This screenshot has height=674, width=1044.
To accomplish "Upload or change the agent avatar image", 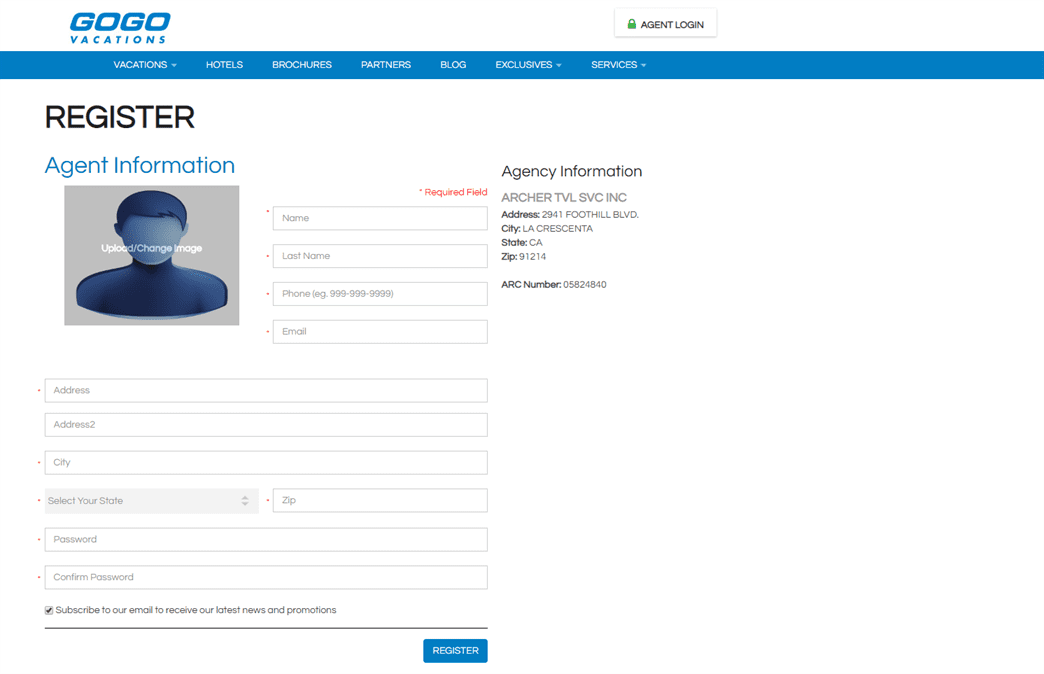I will coord(152,255).
